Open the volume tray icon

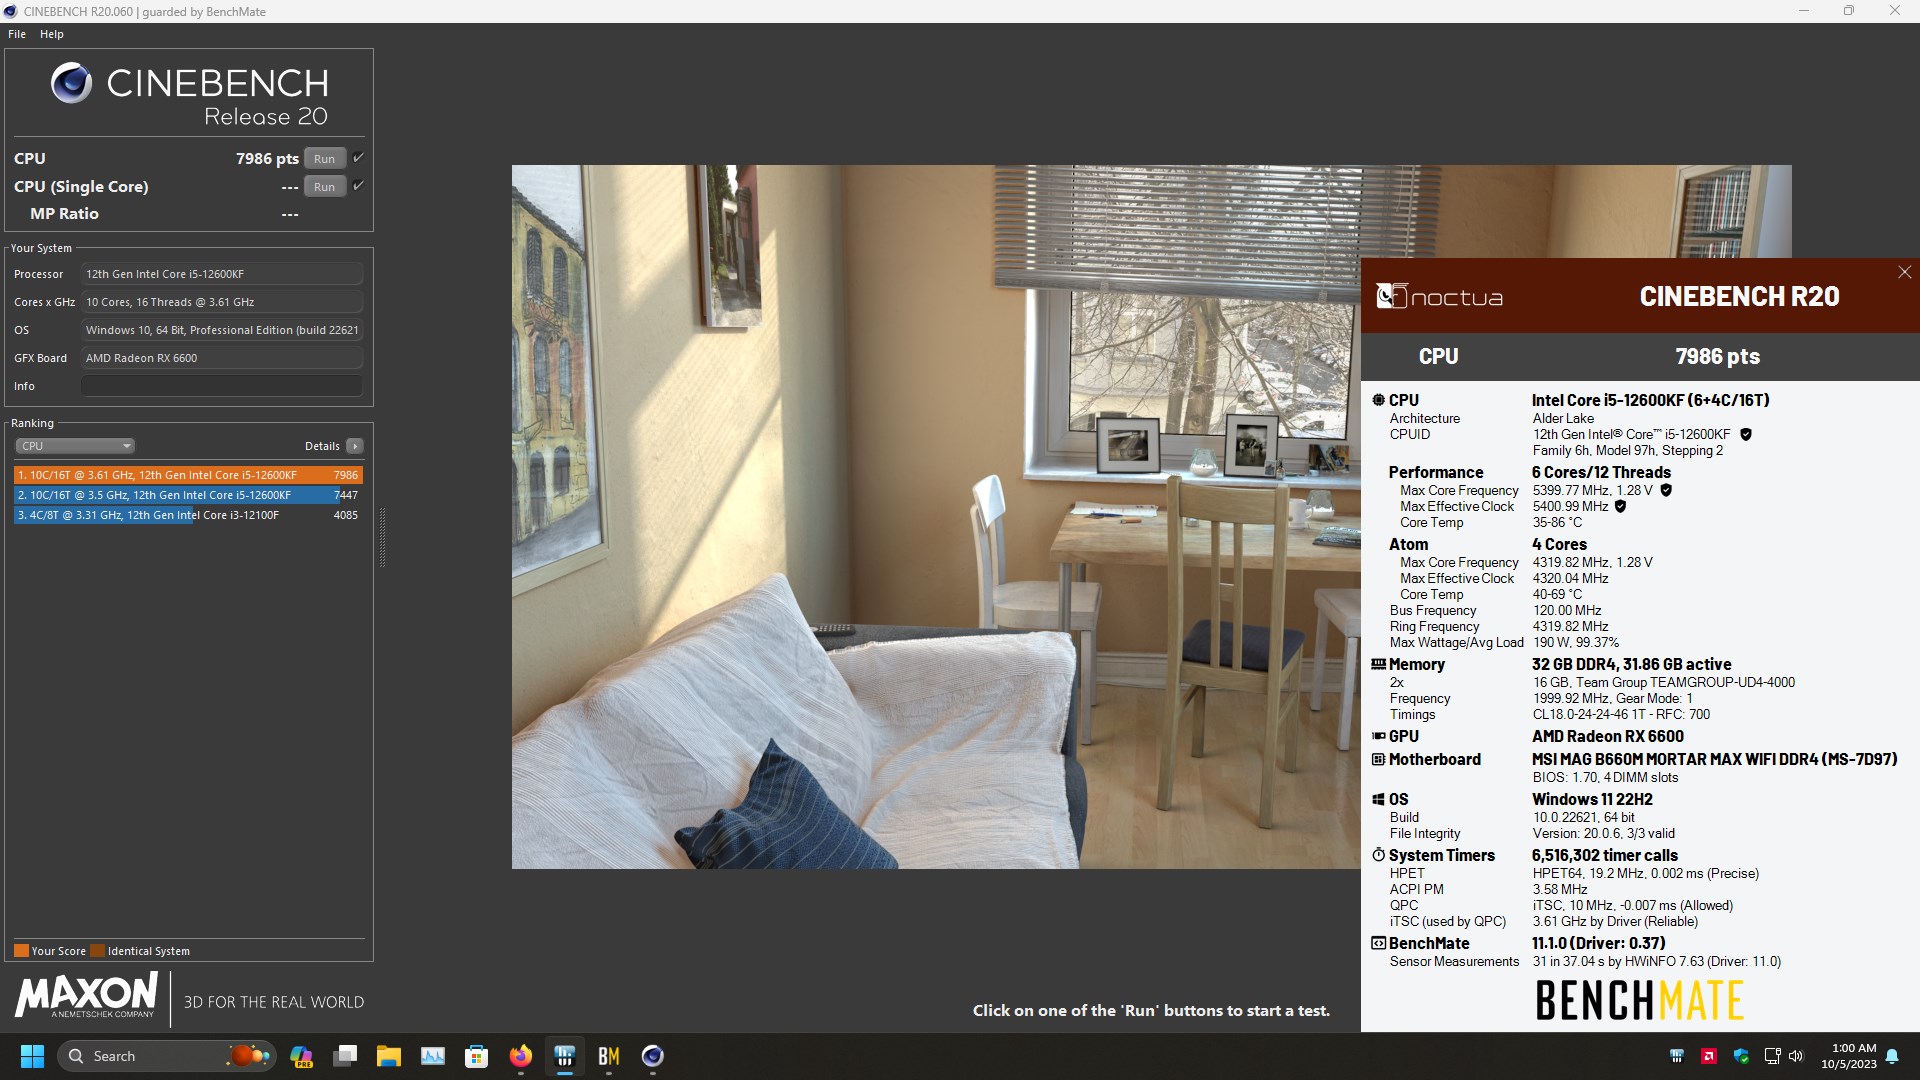pos(1796,1056)
